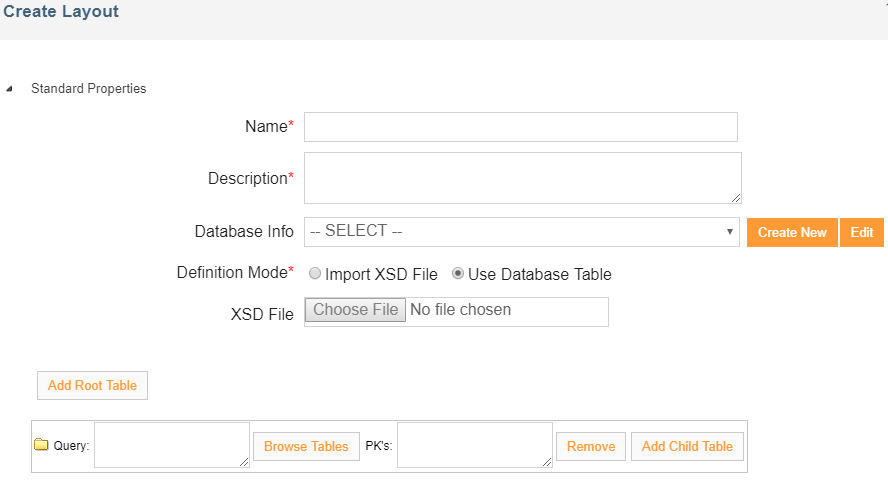The height and width of the screenshot is (483, 888).
Task: Click the Create New button
Action: [791, 232]
